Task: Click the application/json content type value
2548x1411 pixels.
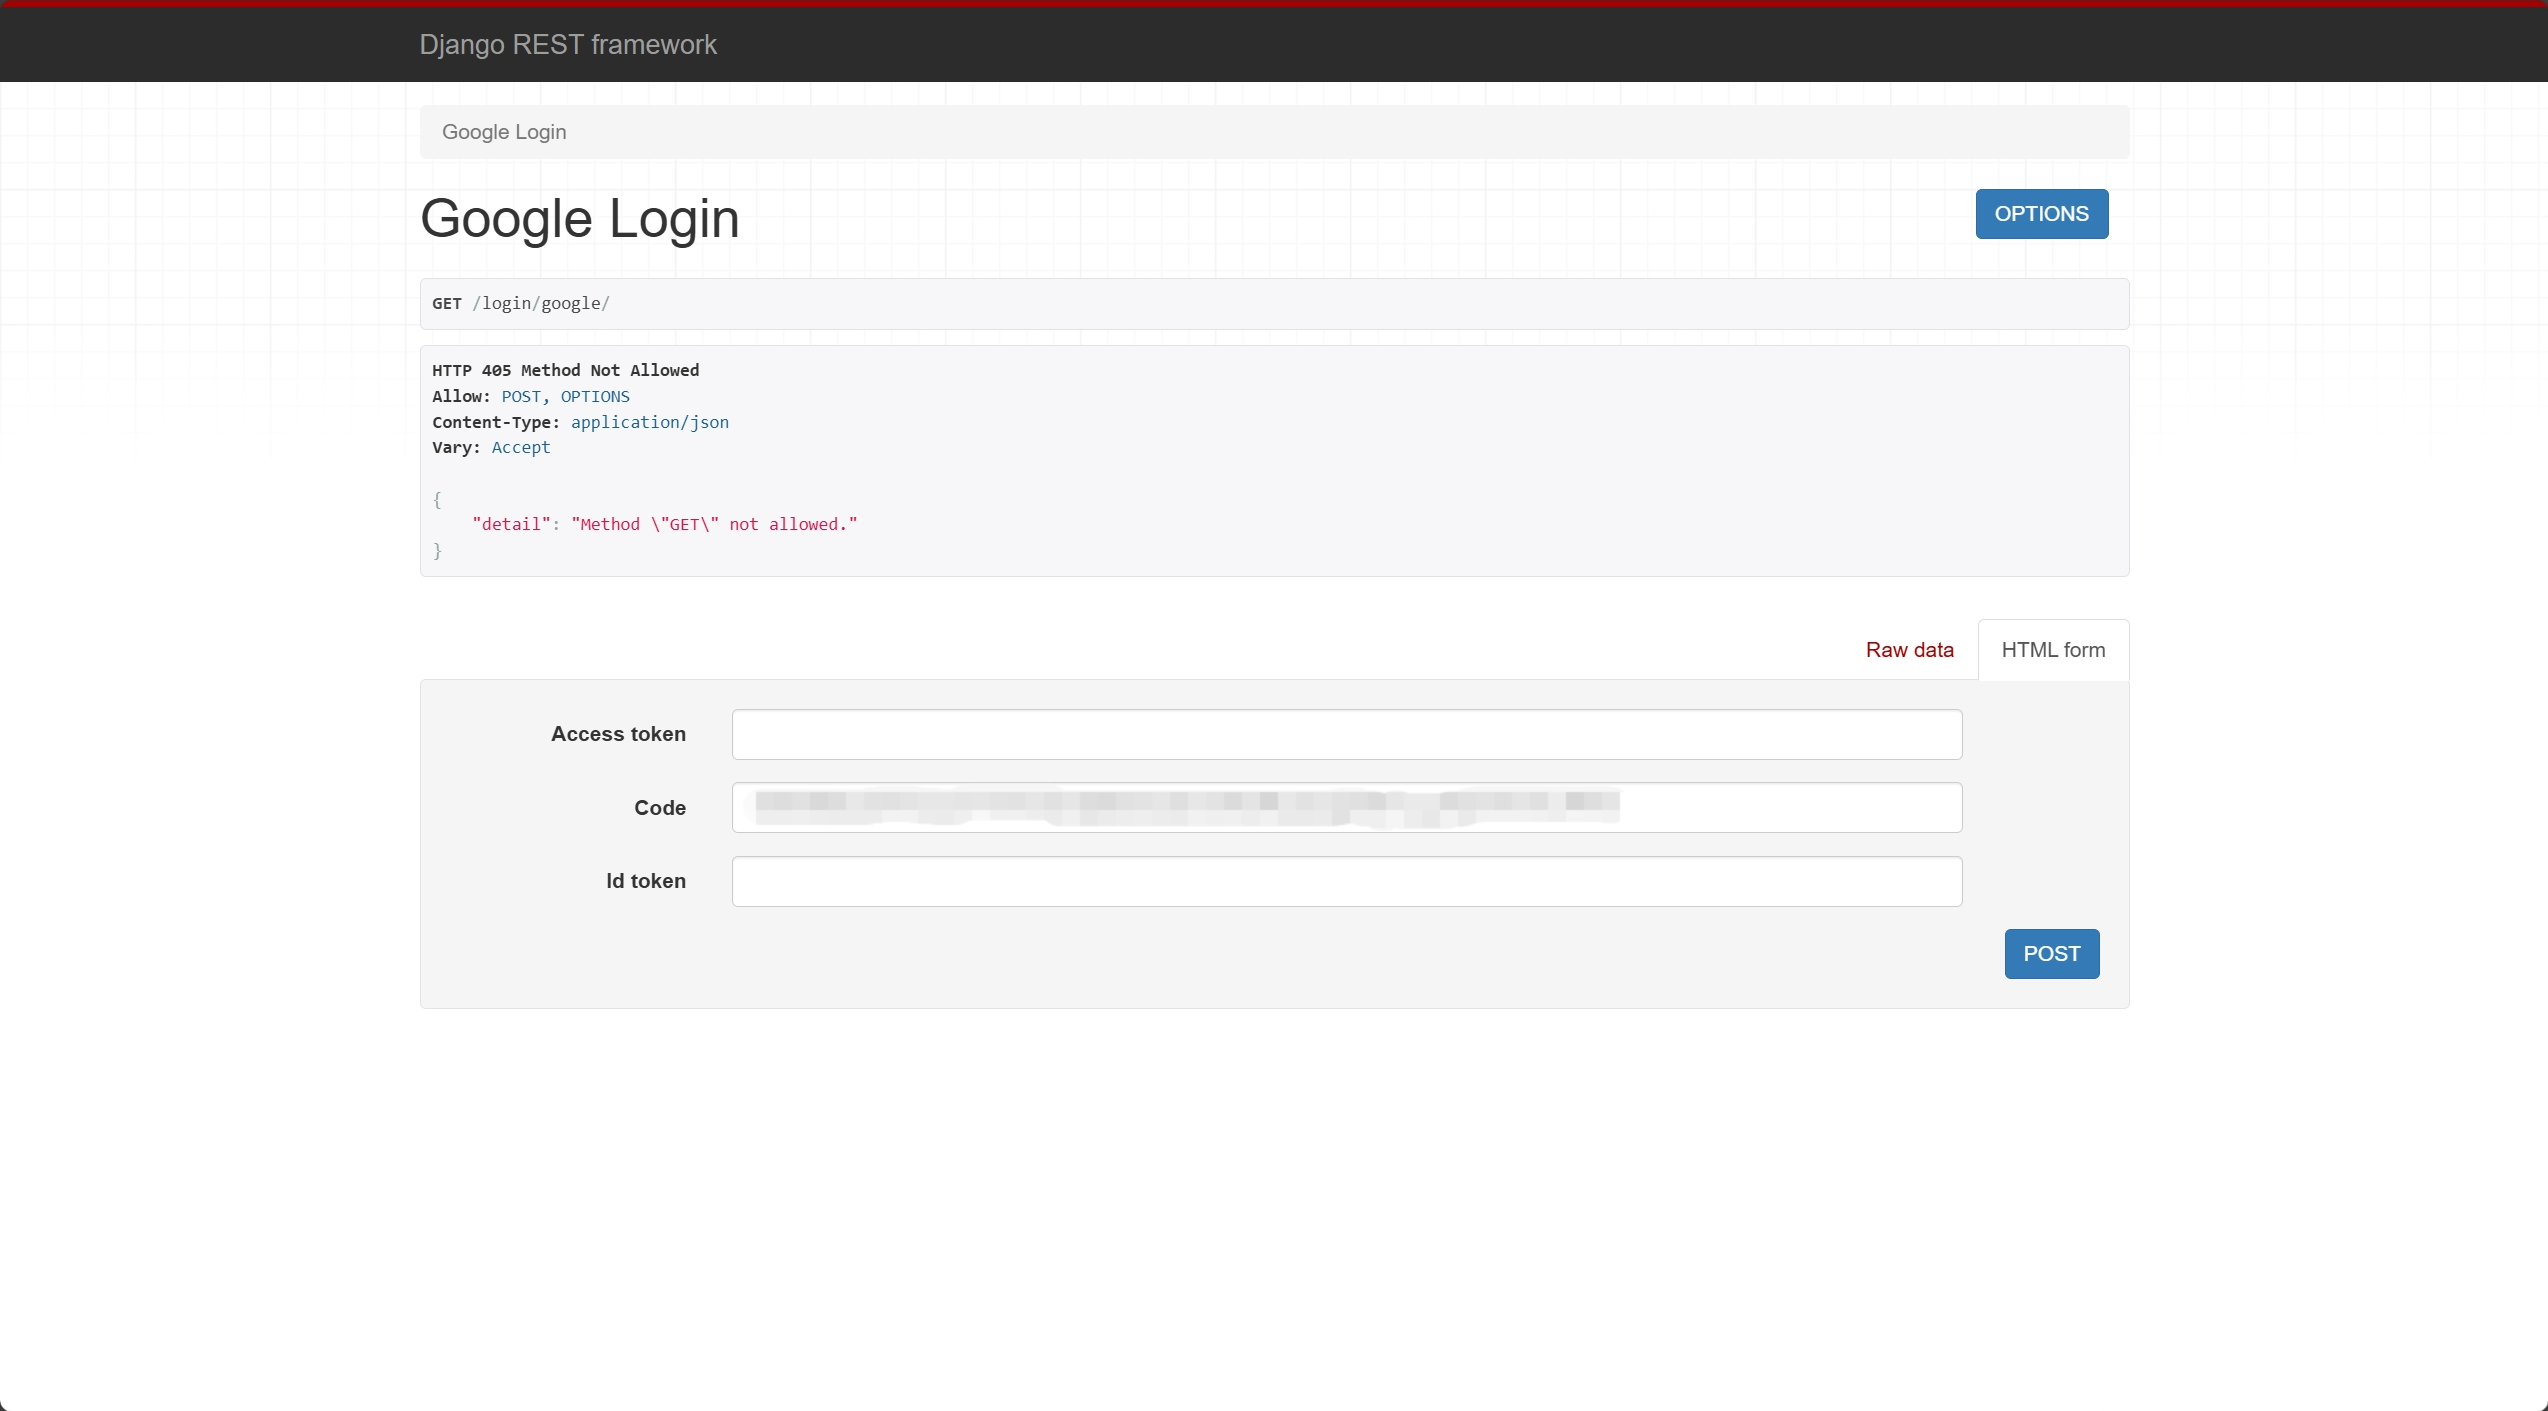Action: [x=649, y=422]
